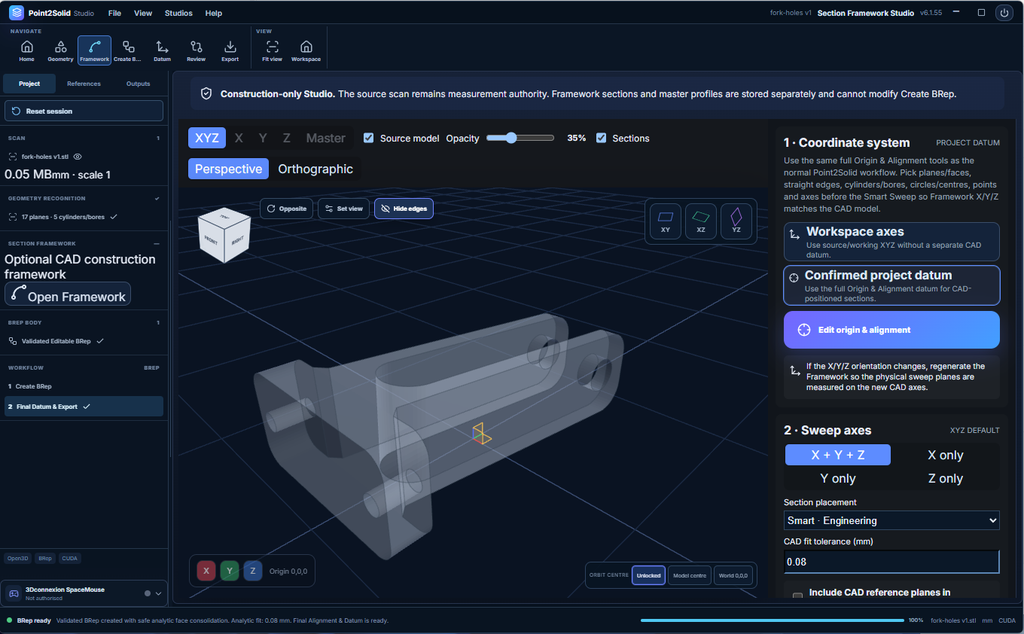This screenshot has height=634, width=1024.
Task: Toggle the Hide edges button
Action: [x=404, y=208]
